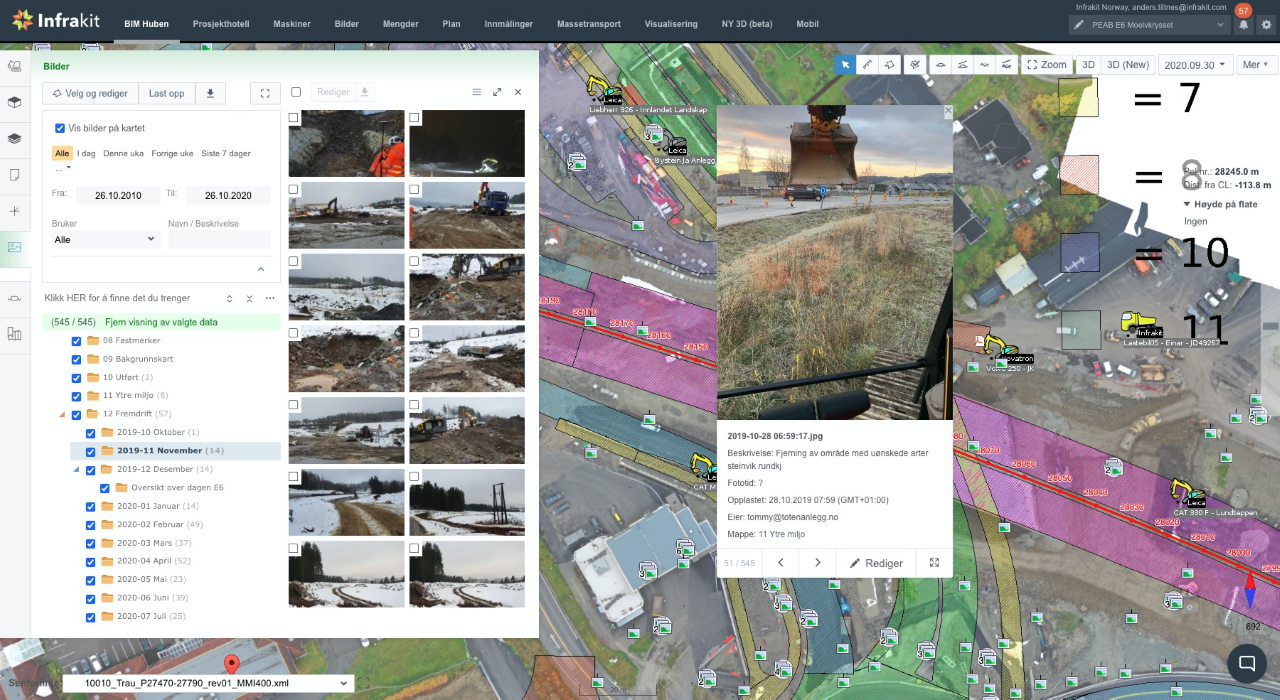Open the layers stack sidebar icon
This screenshot has width=1280, height=700.
(x=15, y=138)
